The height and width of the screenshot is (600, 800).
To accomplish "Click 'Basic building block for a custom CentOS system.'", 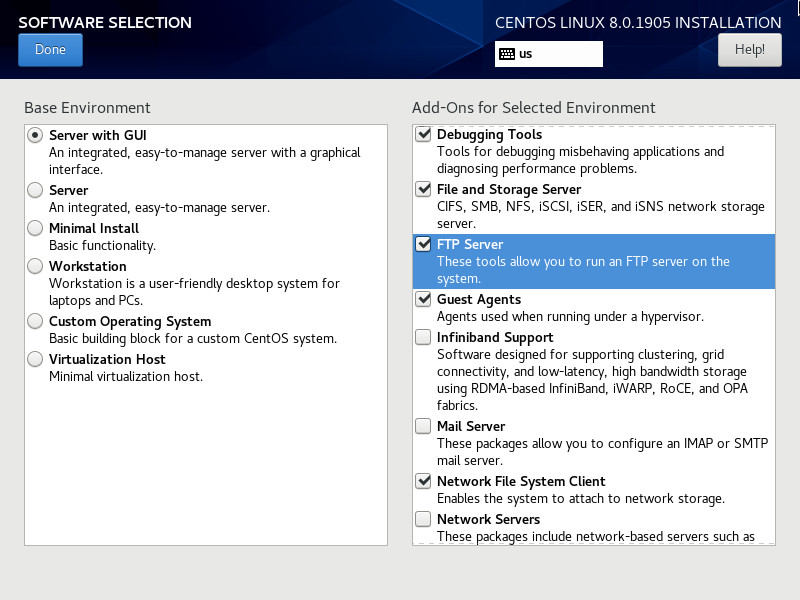I will [x=193, y=339].
